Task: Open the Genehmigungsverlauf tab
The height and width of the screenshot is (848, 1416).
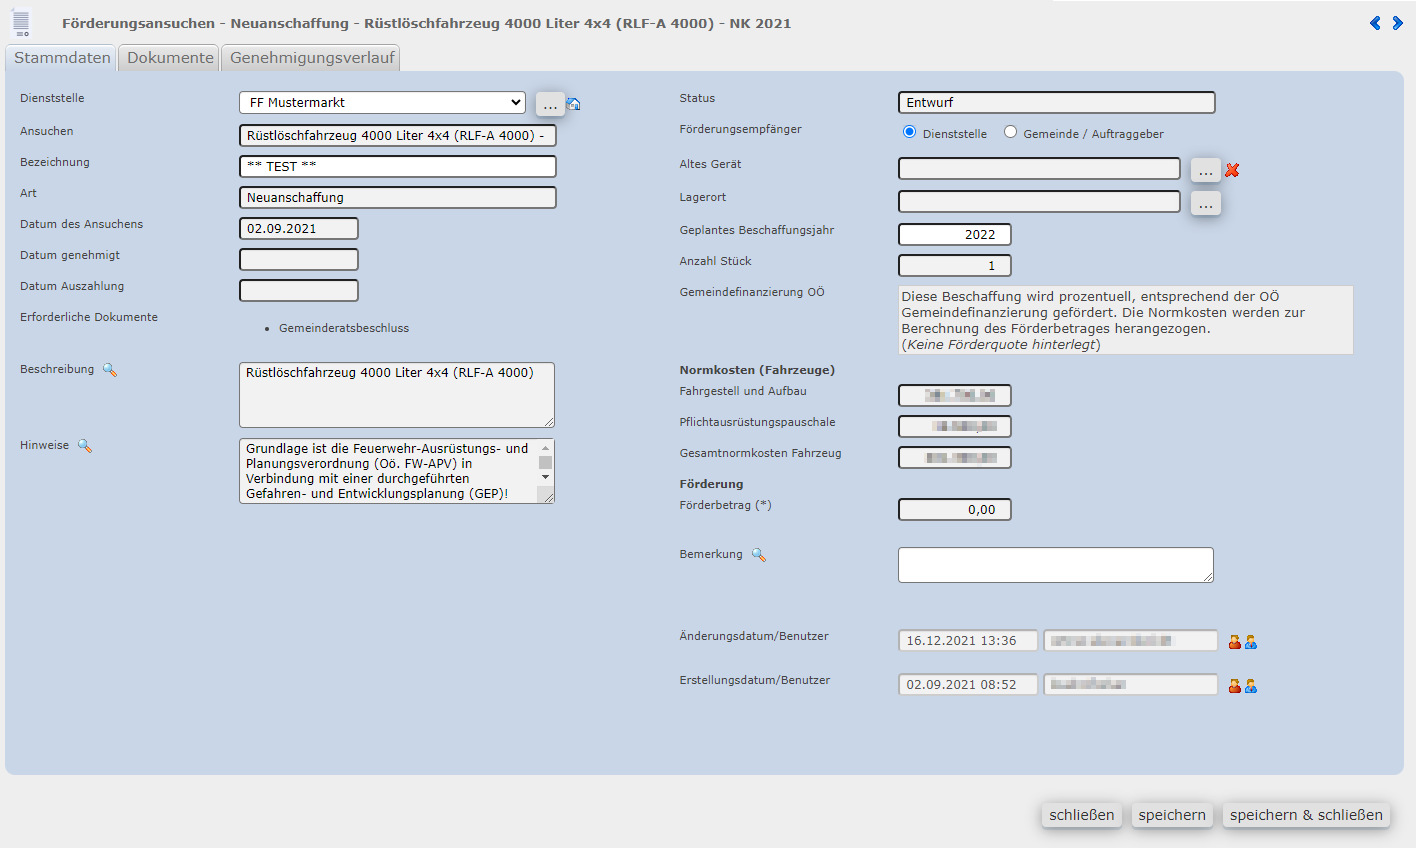Action: pyautogui.click(x=311, y=58)
